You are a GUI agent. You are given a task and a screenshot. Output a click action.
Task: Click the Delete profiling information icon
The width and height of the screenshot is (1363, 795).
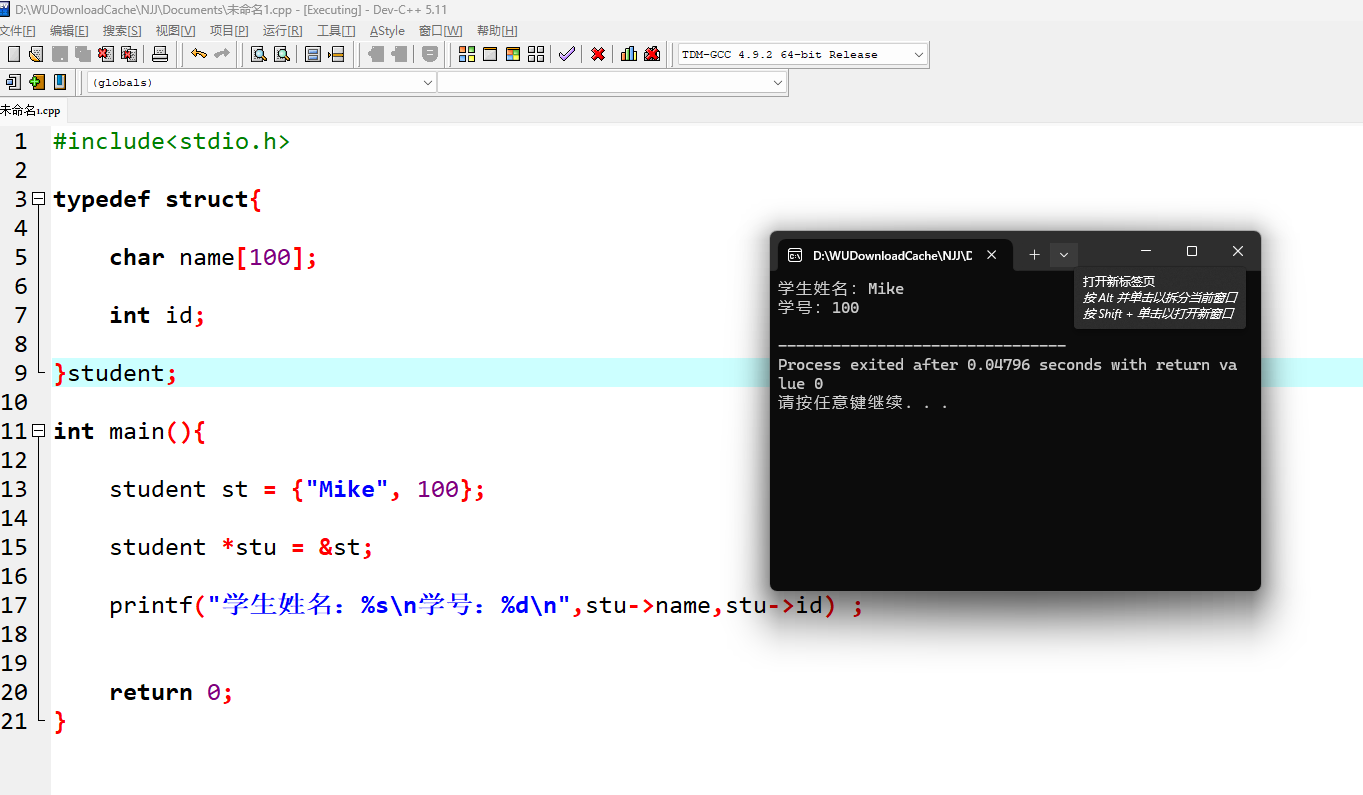coord(652,54)
